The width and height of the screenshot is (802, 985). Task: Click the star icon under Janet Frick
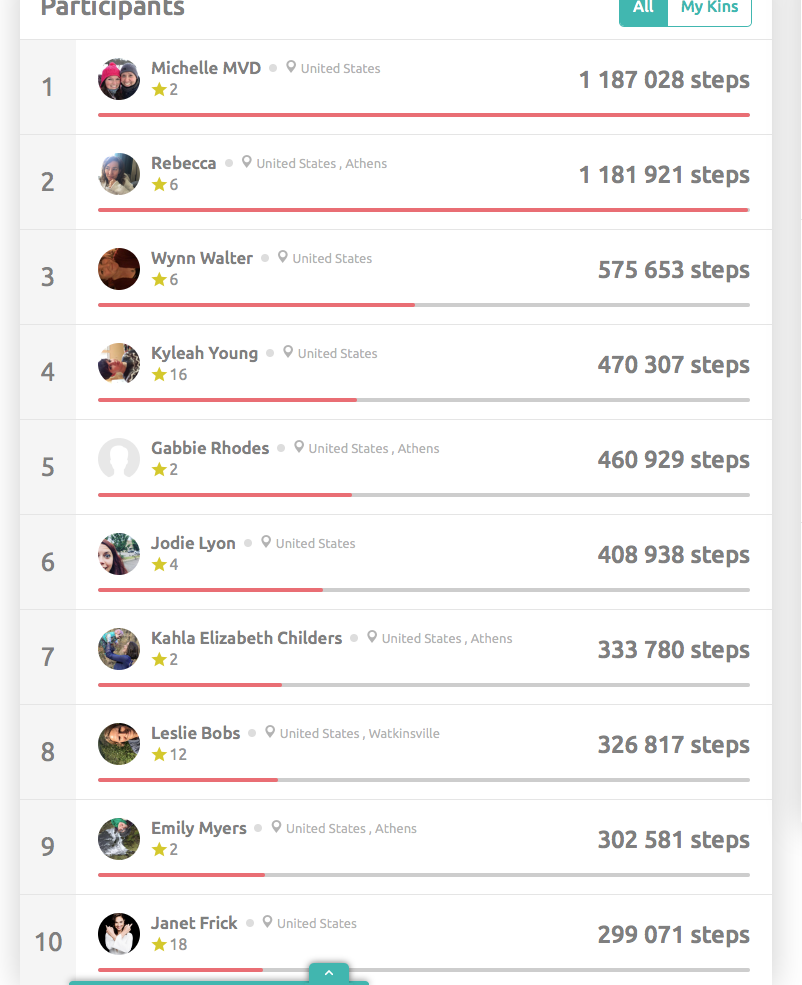[x=160, y=944]
